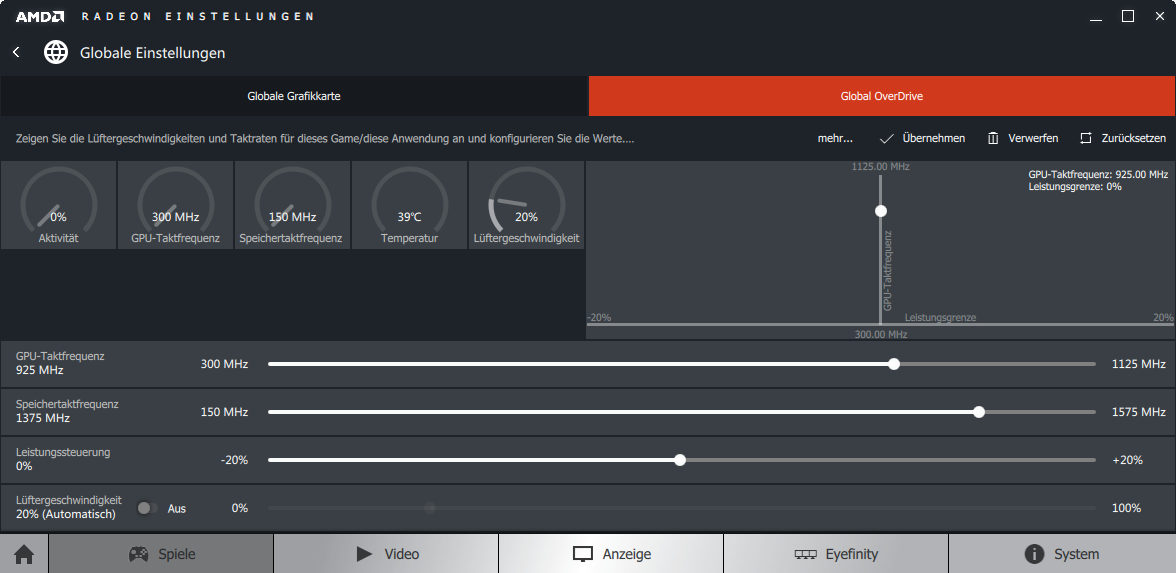This screenshot has height=573, width=1176.
Task: Open the System tab
Action: (1062, 554)
